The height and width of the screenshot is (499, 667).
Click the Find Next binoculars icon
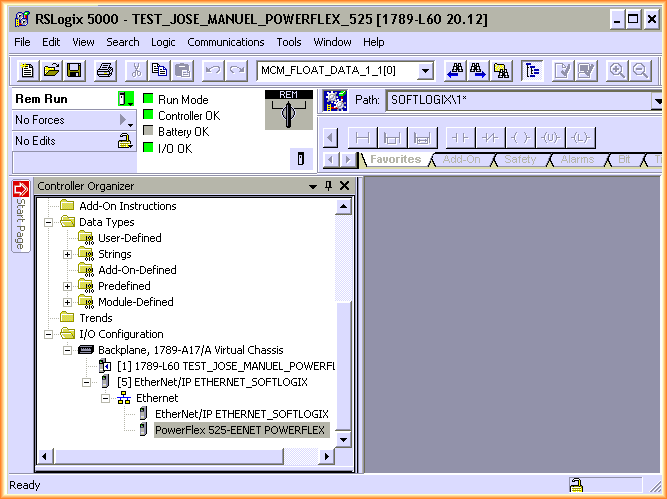click(x=479, y=70)
